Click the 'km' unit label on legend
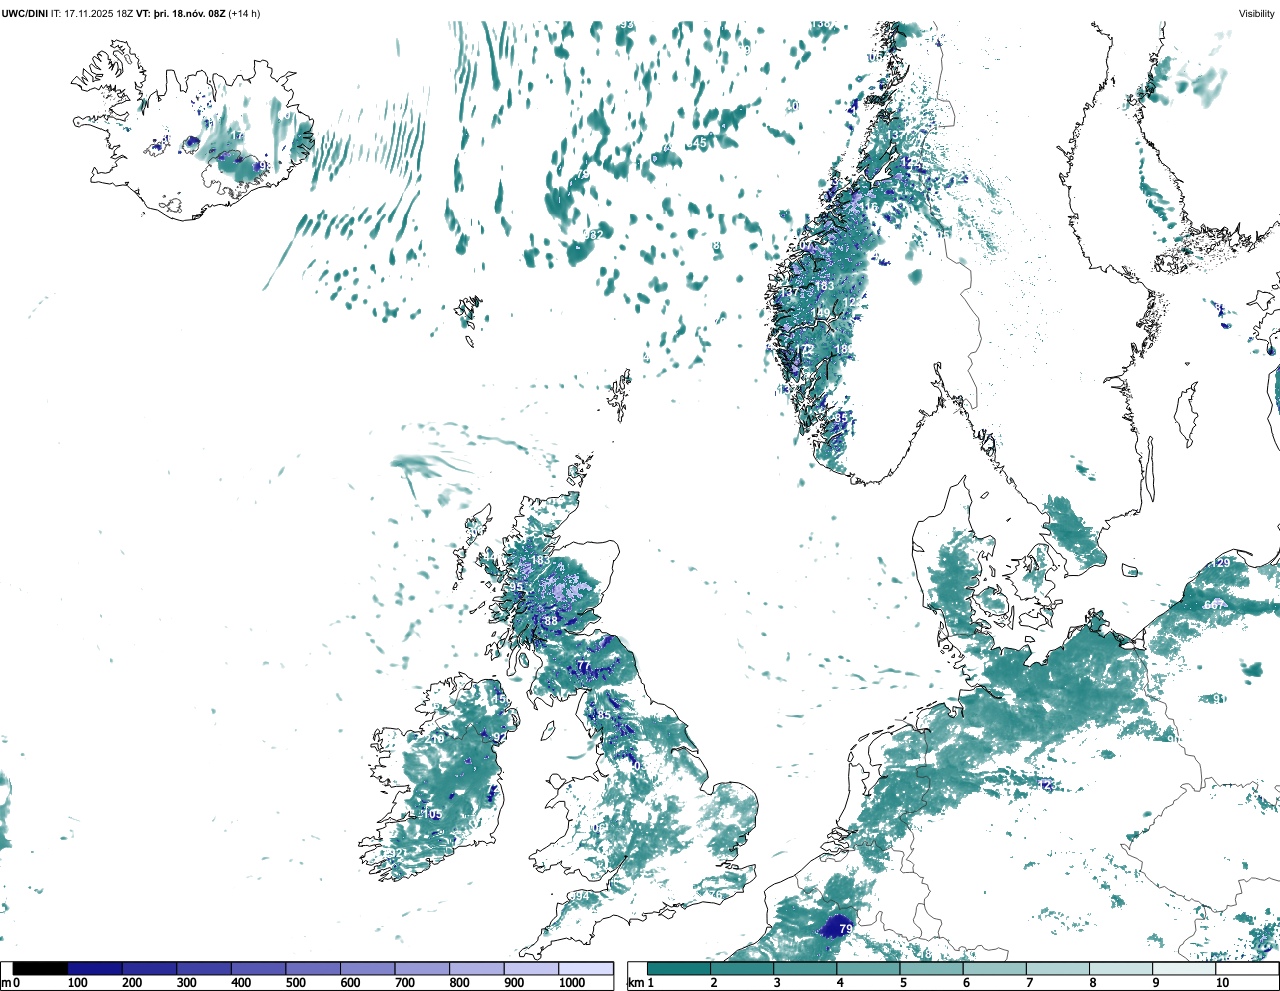The width and height of the screenshot is (1280, 991). [x=636, y=983]
